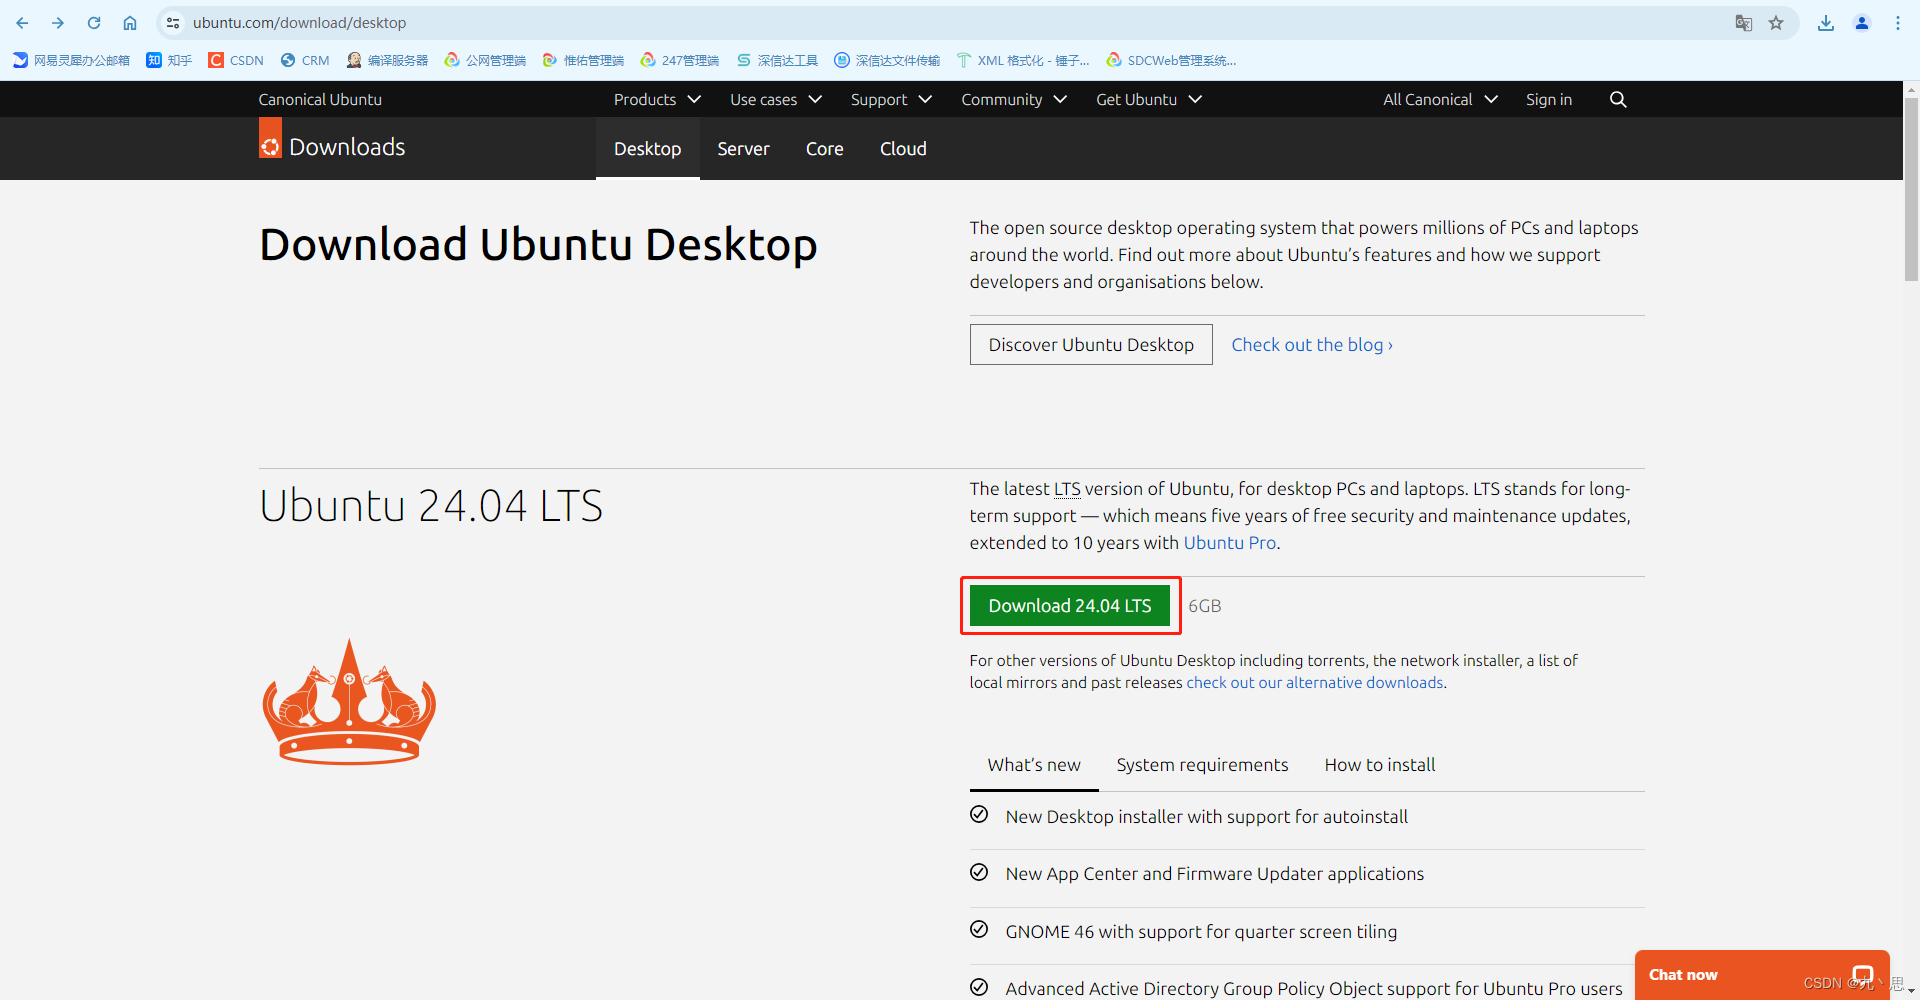Click the Downloads section title

(x=347, y=147)
